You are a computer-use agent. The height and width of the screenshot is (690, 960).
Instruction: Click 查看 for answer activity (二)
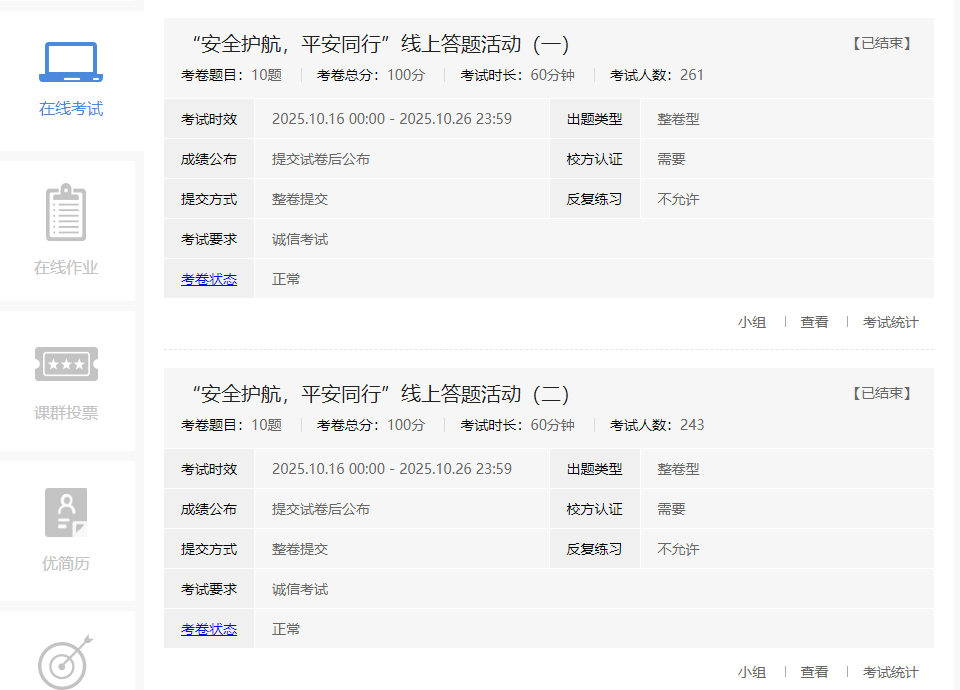(x=814, y=672)
